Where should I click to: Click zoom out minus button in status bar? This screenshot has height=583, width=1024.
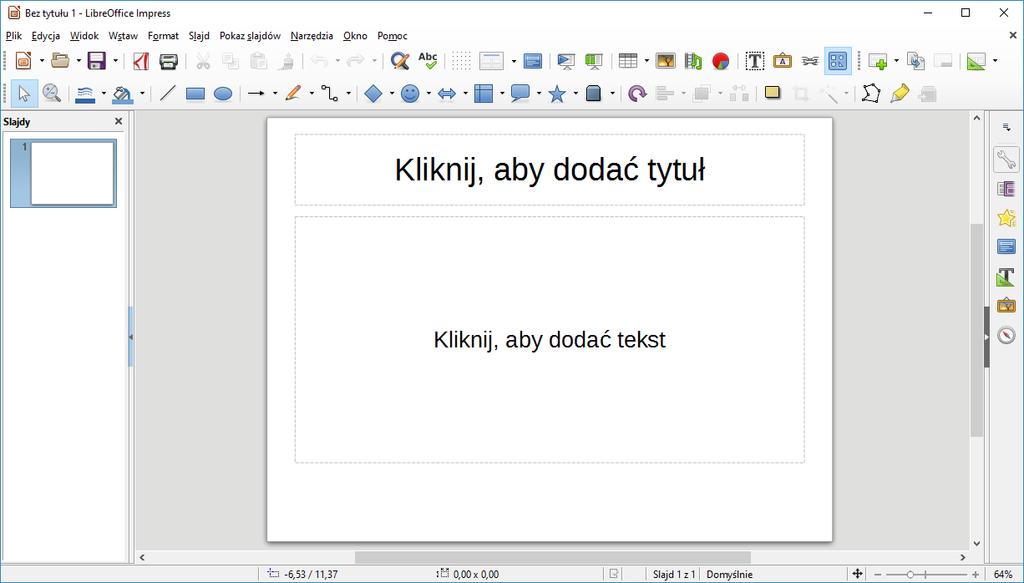pyautogui.click(x=878, y=575)
